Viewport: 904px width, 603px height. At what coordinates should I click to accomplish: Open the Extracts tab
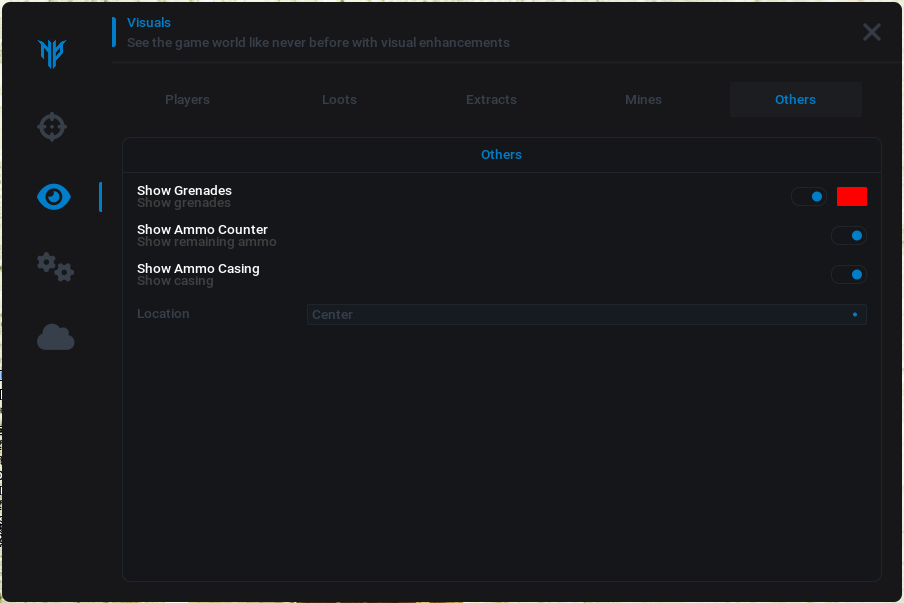[x=491, y=100]
